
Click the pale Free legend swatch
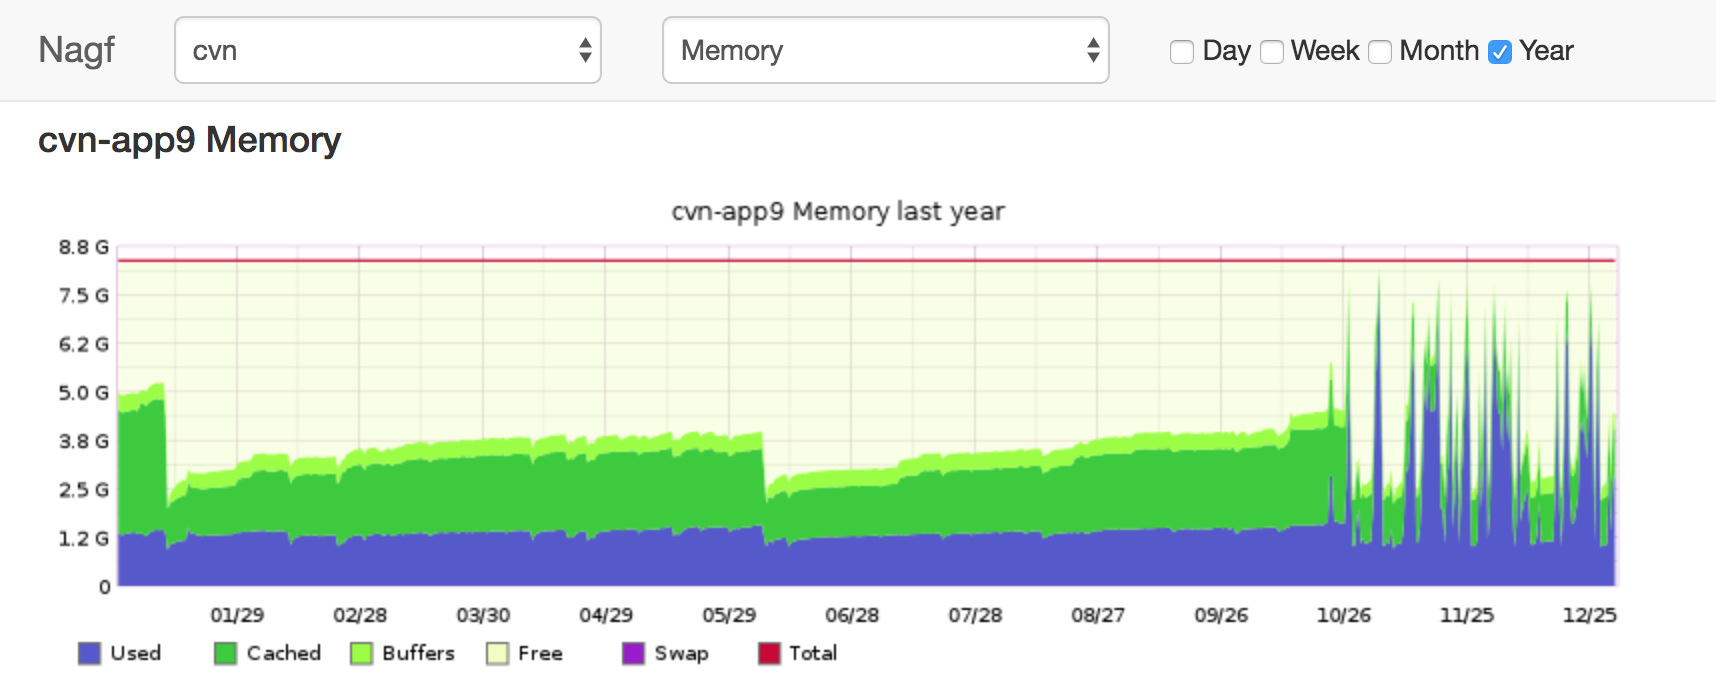coord(496,653)
